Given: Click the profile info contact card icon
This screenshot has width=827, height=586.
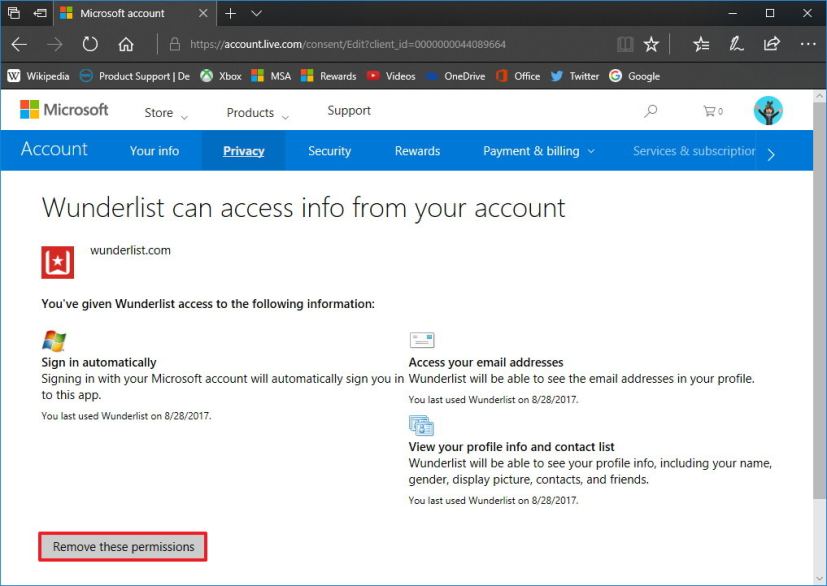Looking at the screenshot, I should 421,425.
